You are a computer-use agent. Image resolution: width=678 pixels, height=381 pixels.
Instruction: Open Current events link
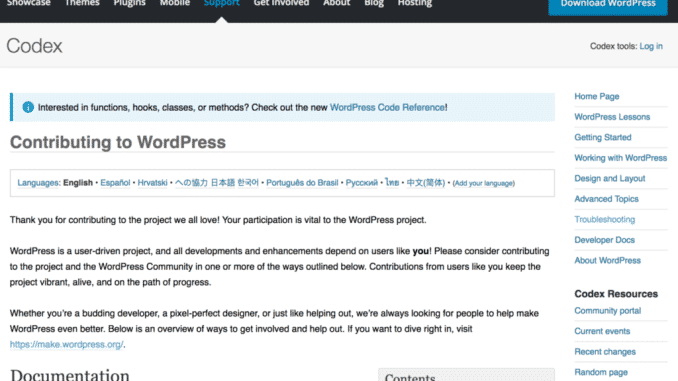602,331
